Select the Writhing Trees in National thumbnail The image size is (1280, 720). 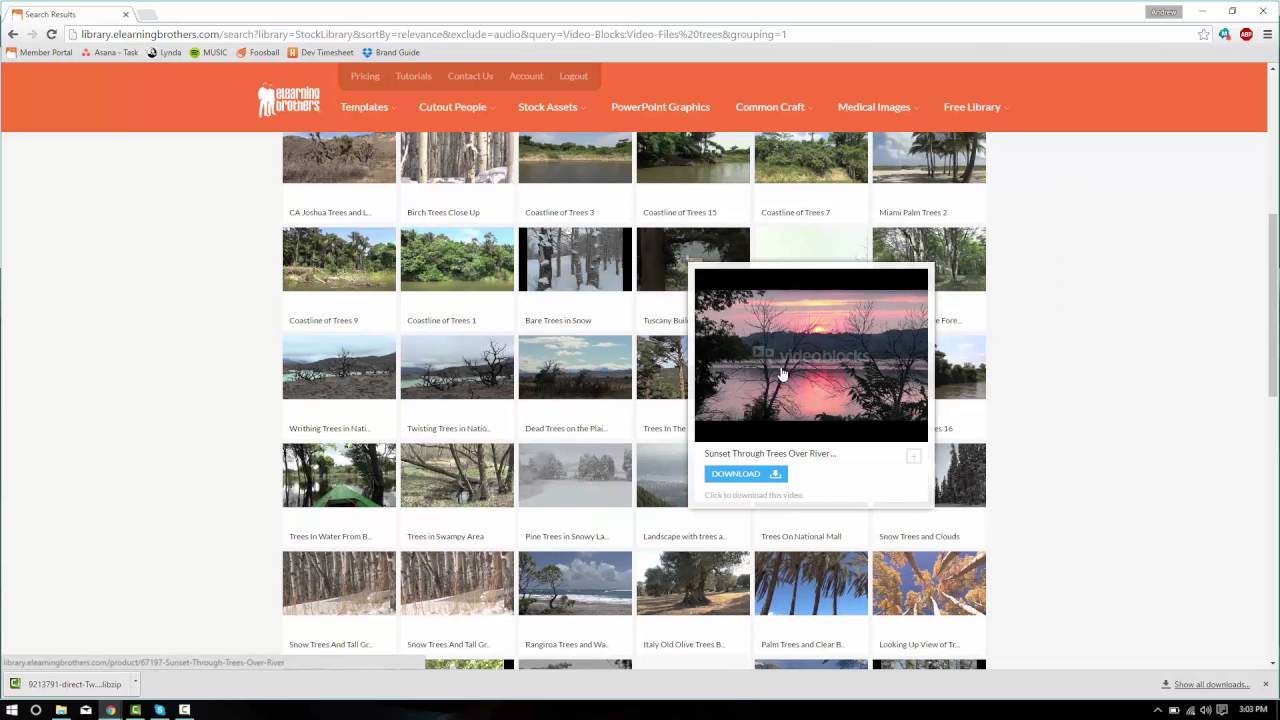click(339, 367)
